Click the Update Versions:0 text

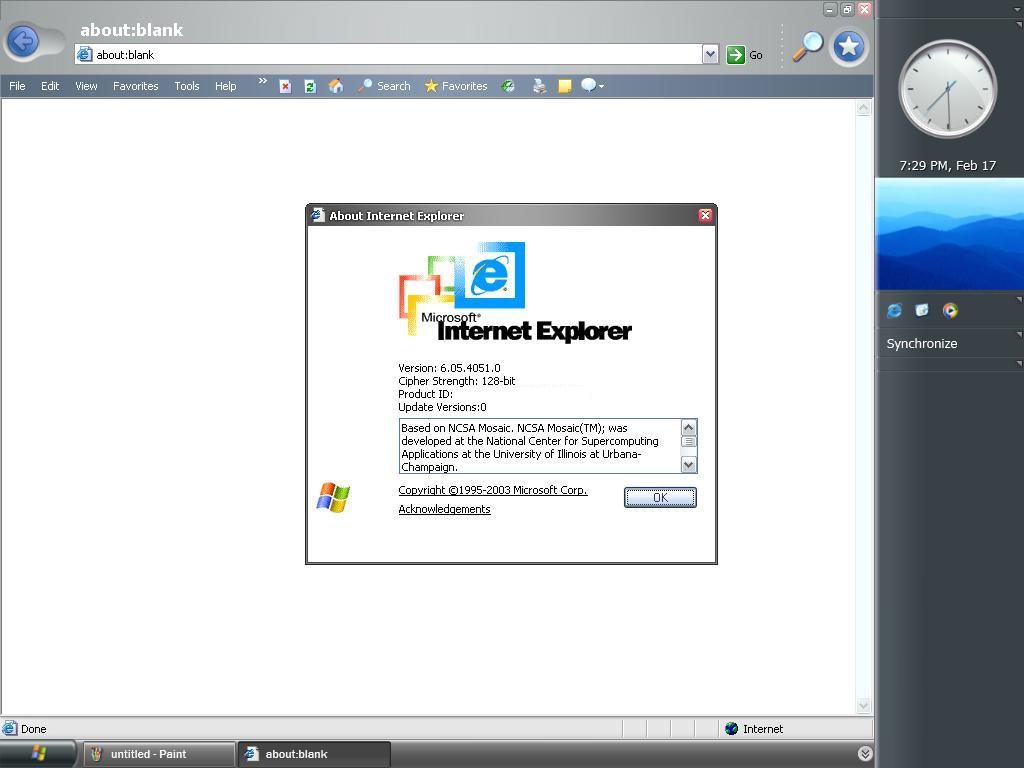tap(442, 407)
